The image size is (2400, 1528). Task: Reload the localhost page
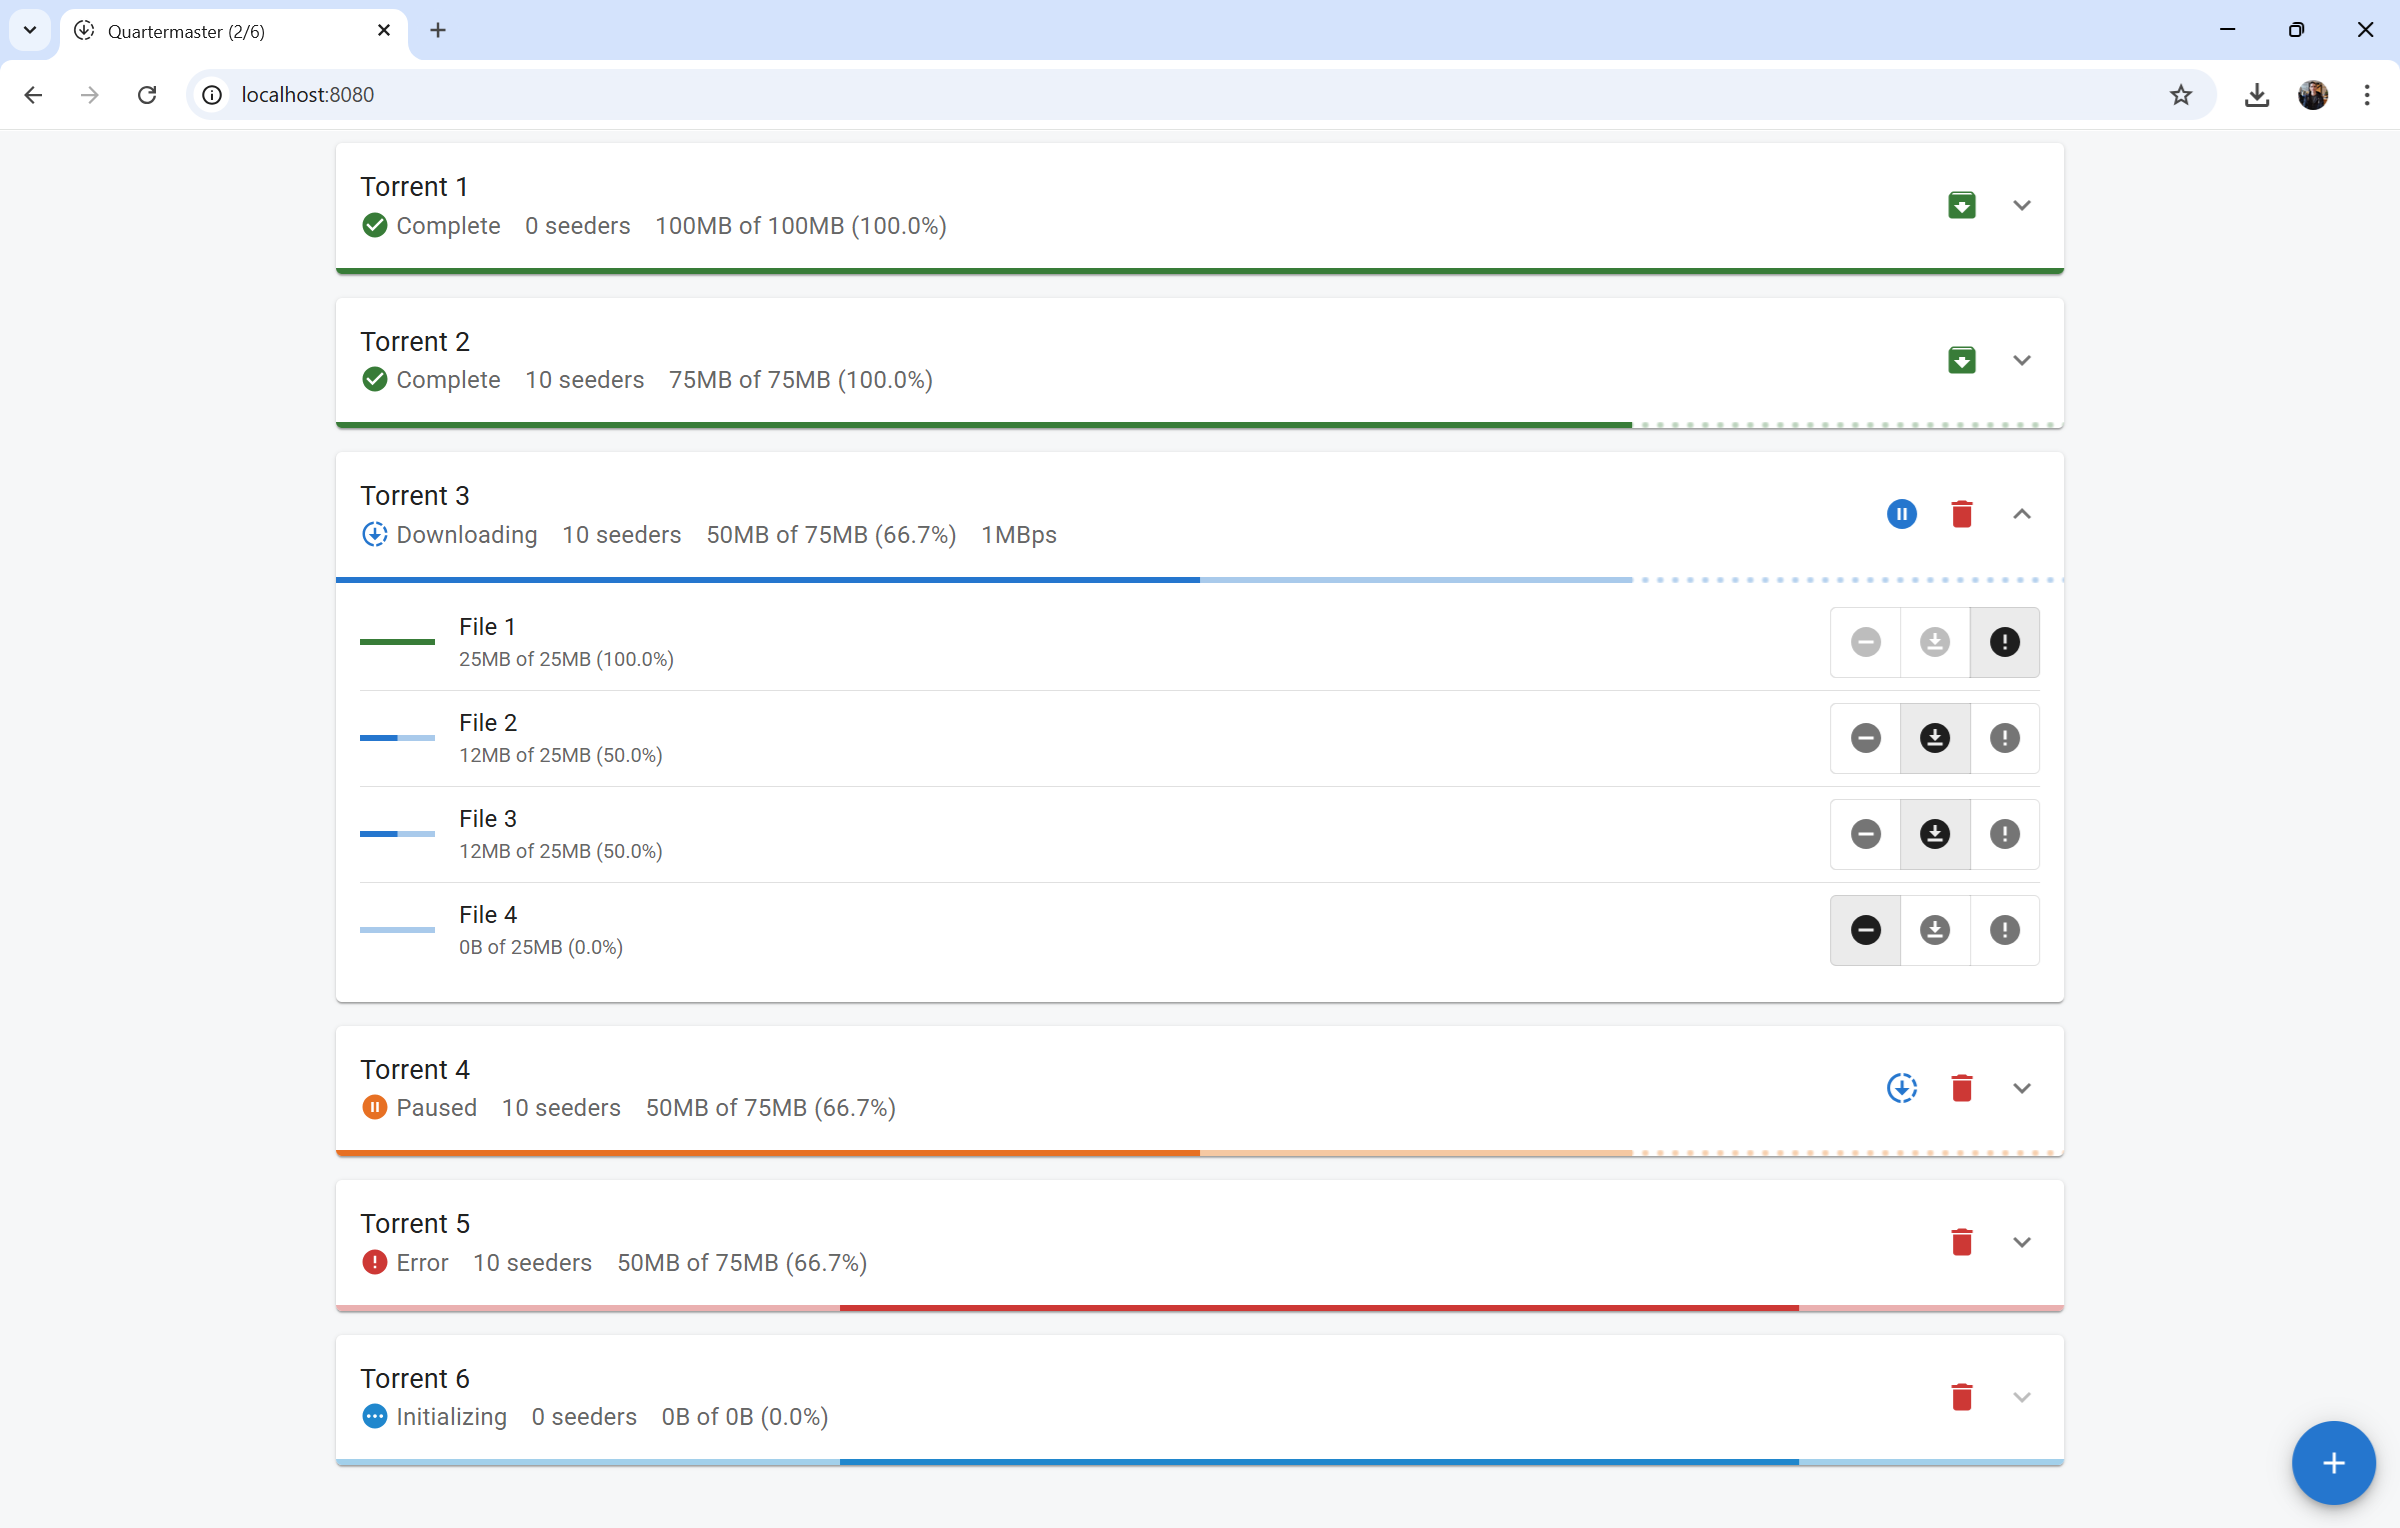[147, 95]
